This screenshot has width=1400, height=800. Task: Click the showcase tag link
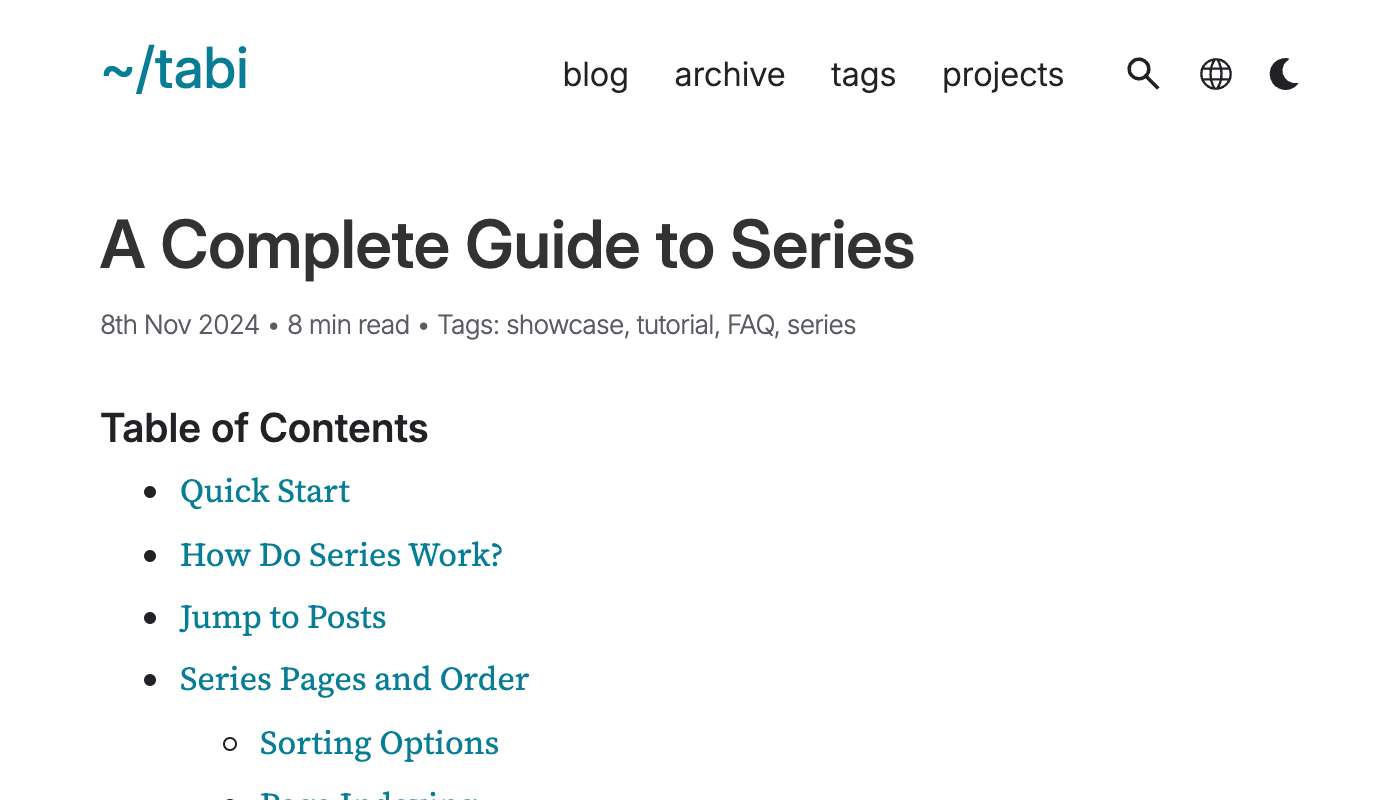click(565, 325)
